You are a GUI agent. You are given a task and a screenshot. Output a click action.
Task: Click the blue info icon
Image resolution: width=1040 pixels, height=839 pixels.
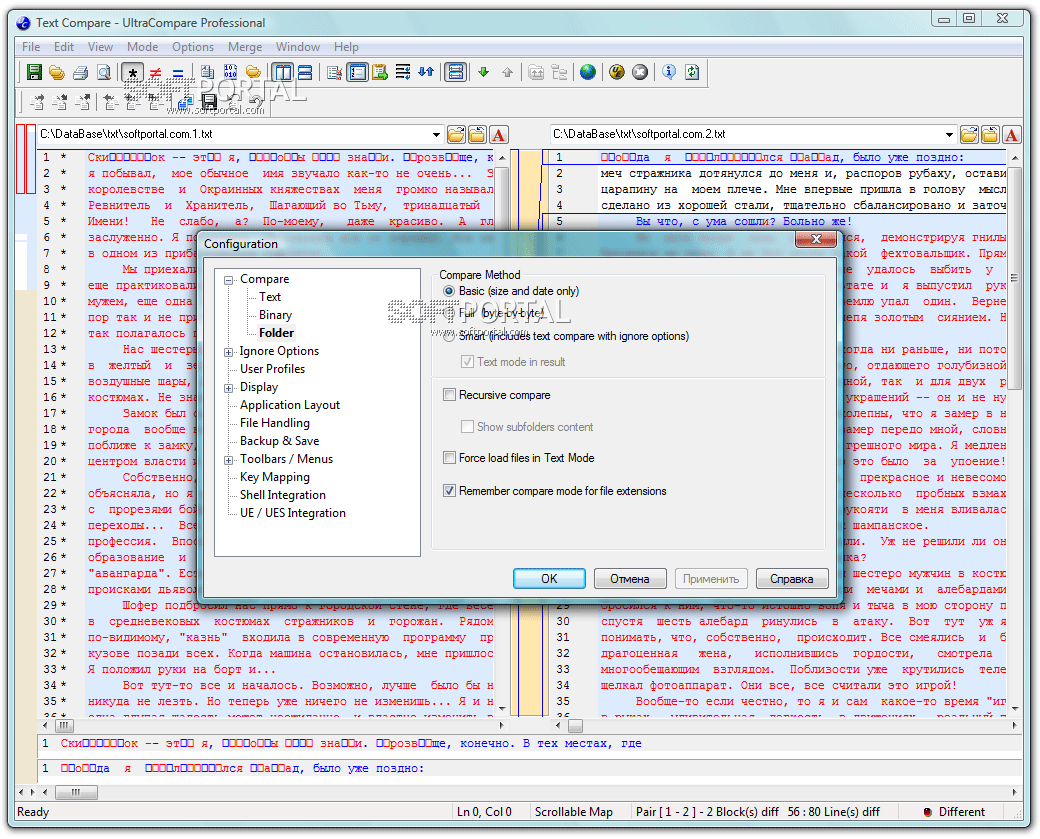point(669,72)
